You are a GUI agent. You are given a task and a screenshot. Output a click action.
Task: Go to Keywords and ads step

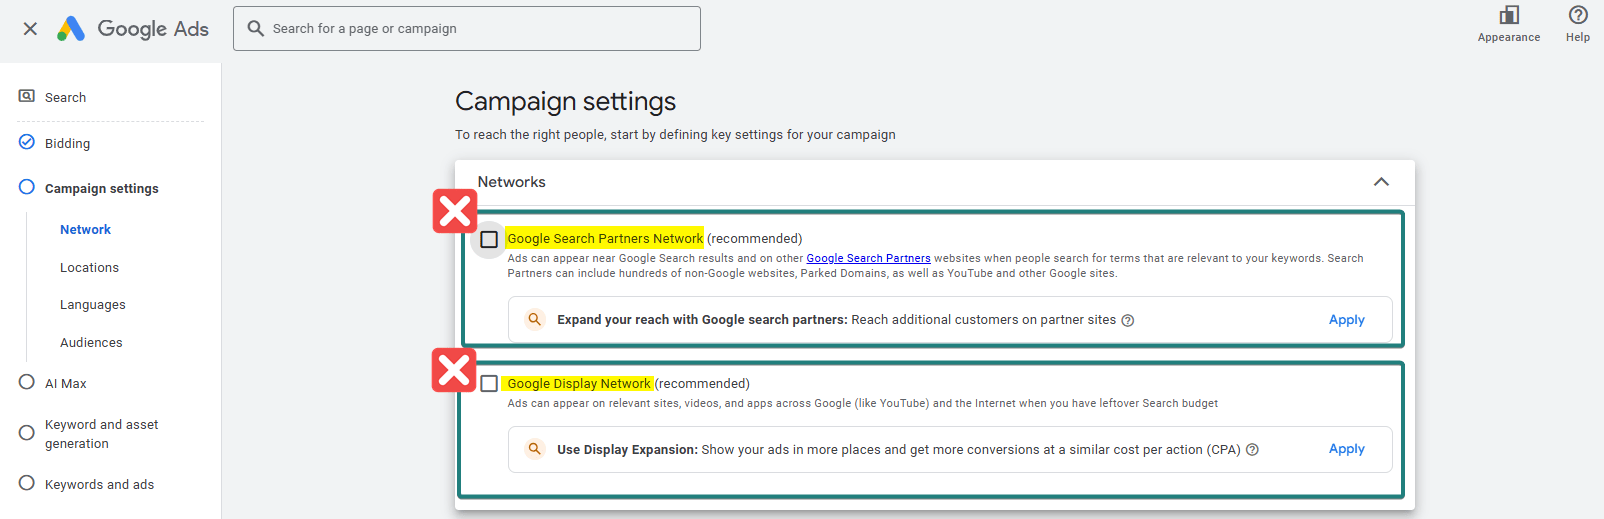(x=100, y=484)
